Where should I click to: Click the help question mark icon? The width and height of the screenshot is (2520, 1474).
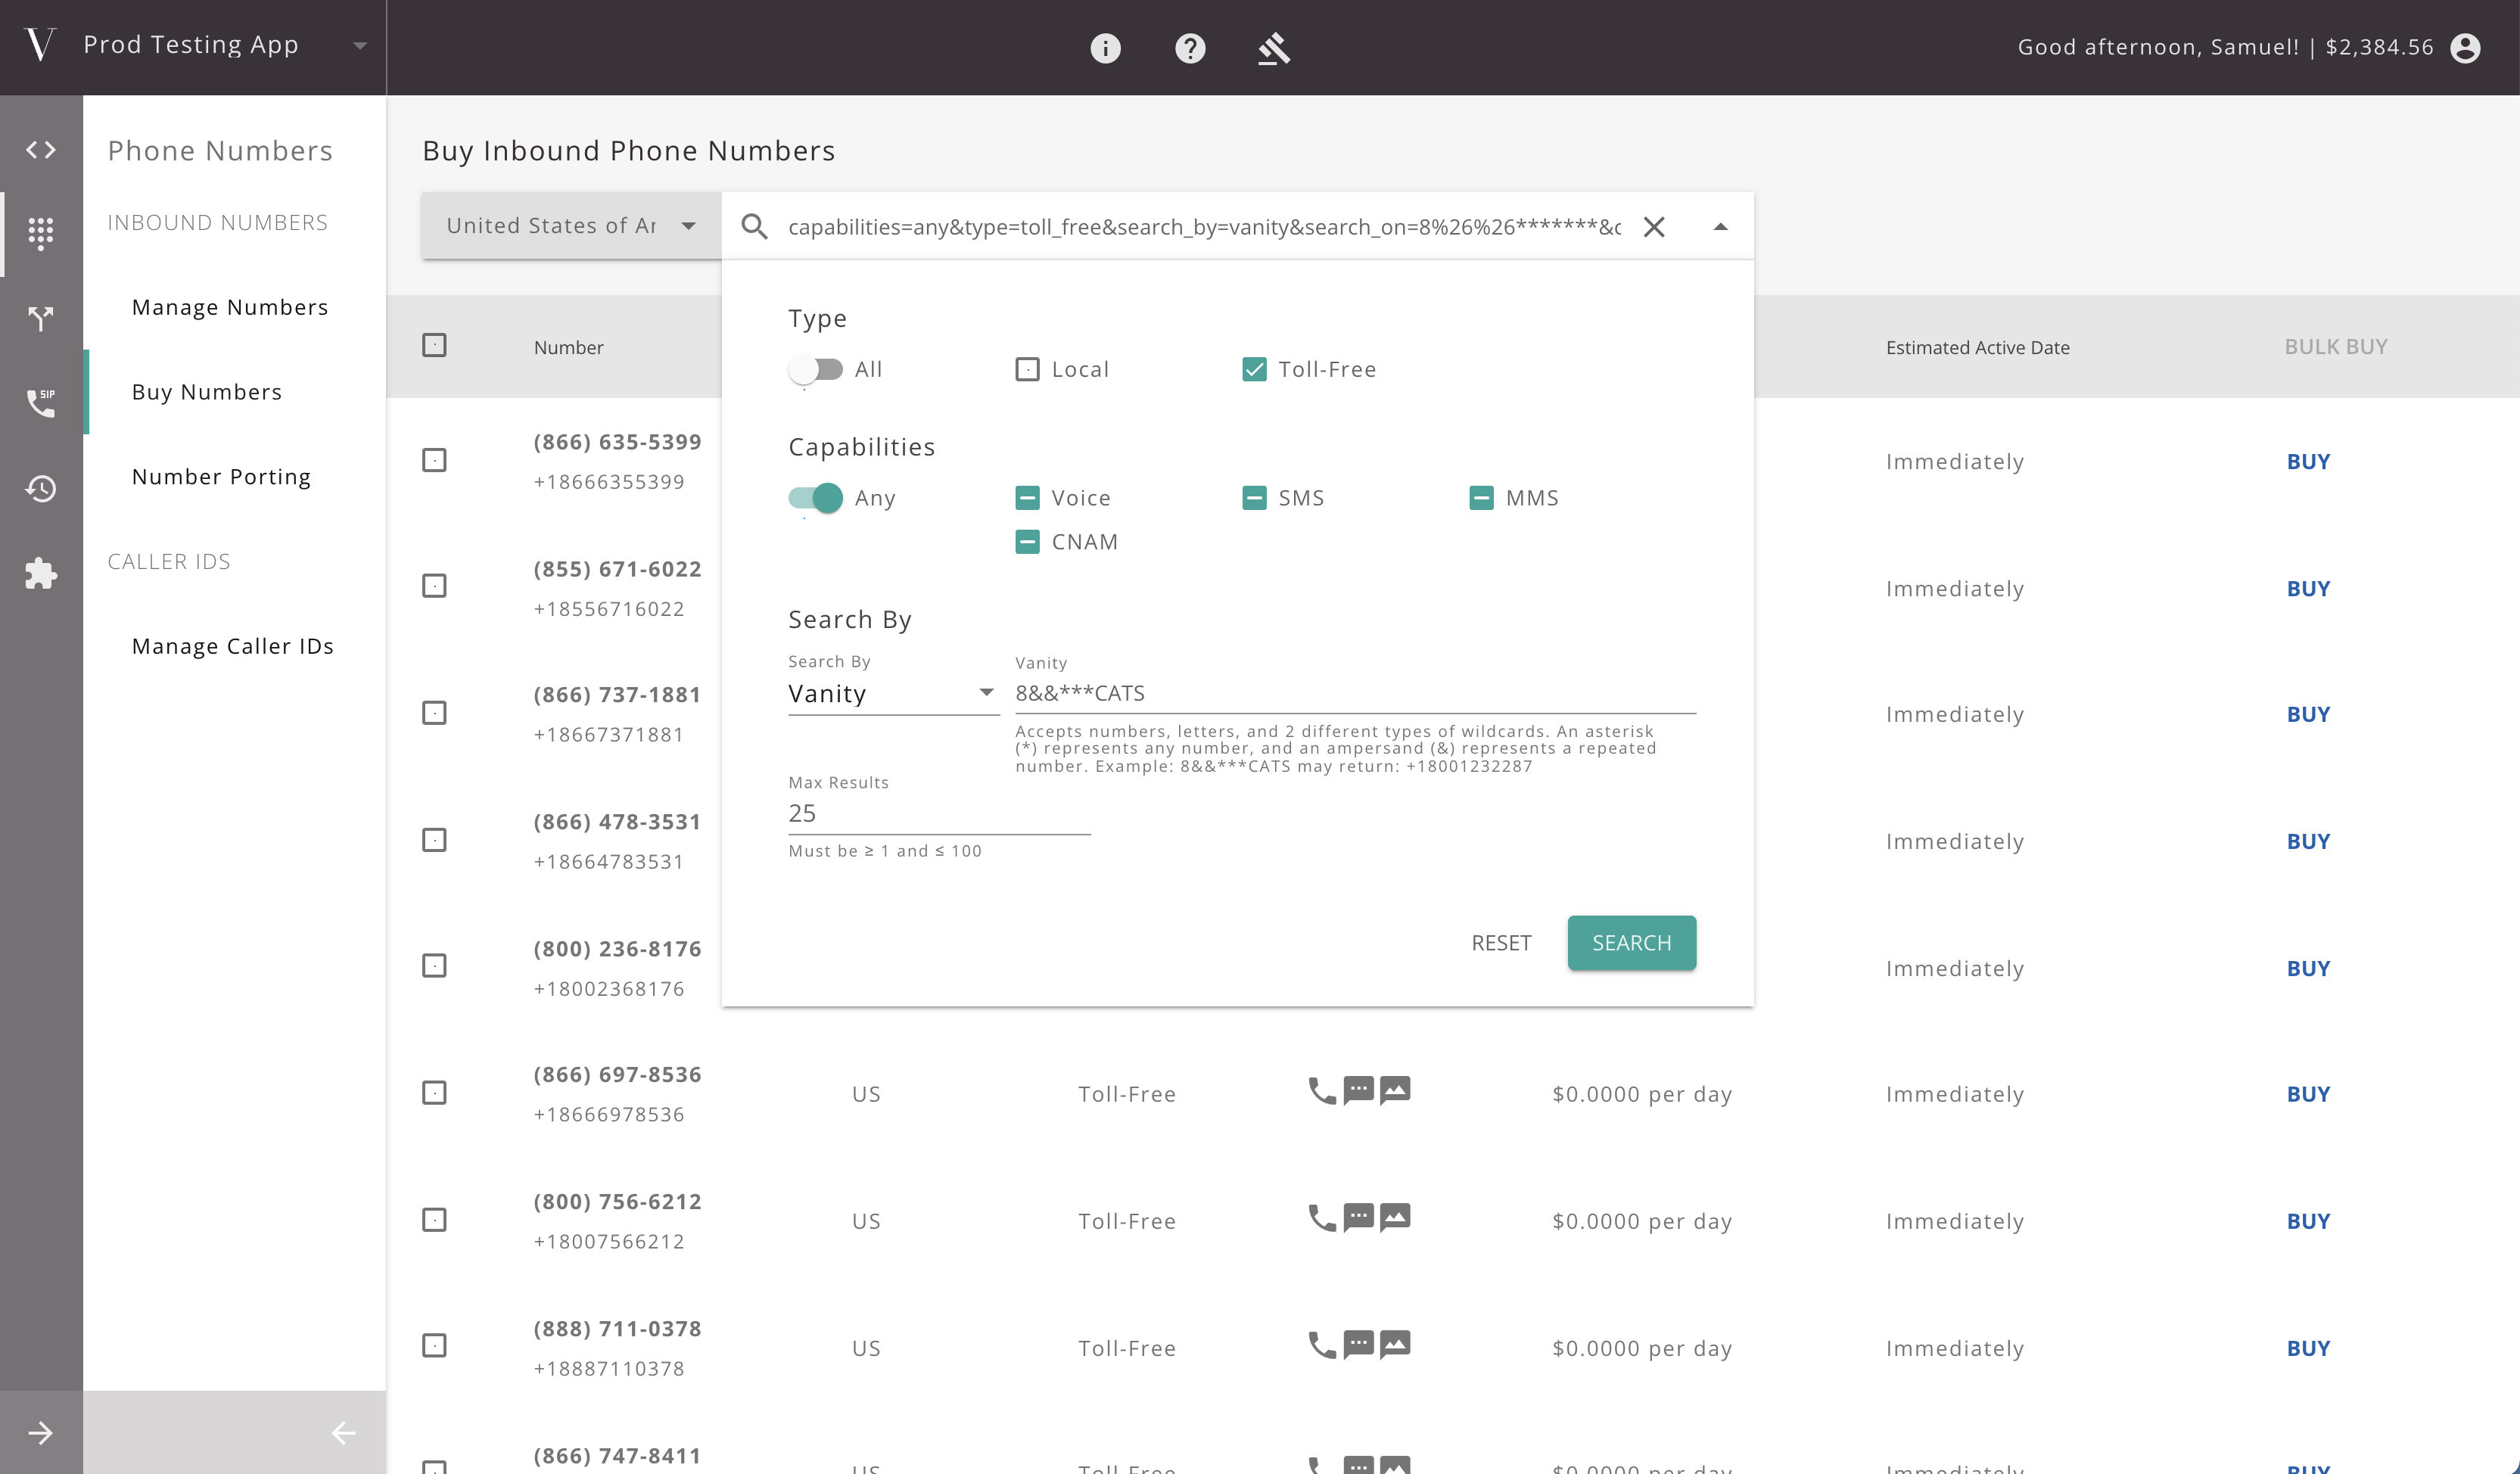pyautogui.click(x=1189, y=47)
